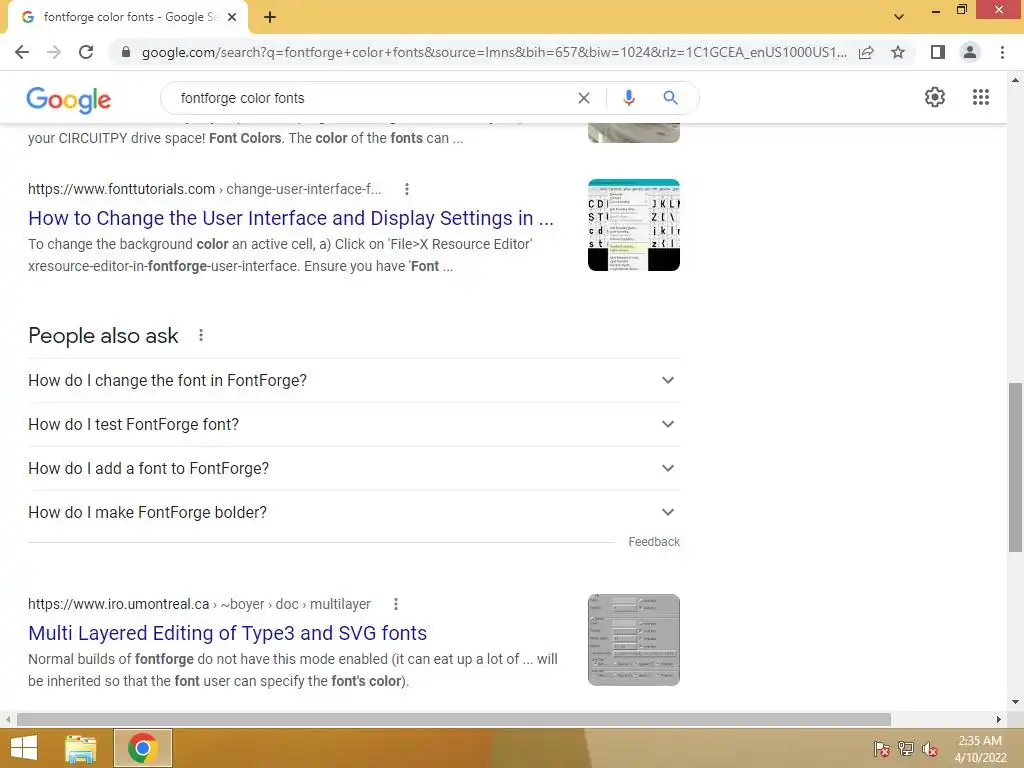Share this page from the address bar
The image size is (1024, 768).
pos(866,52)
